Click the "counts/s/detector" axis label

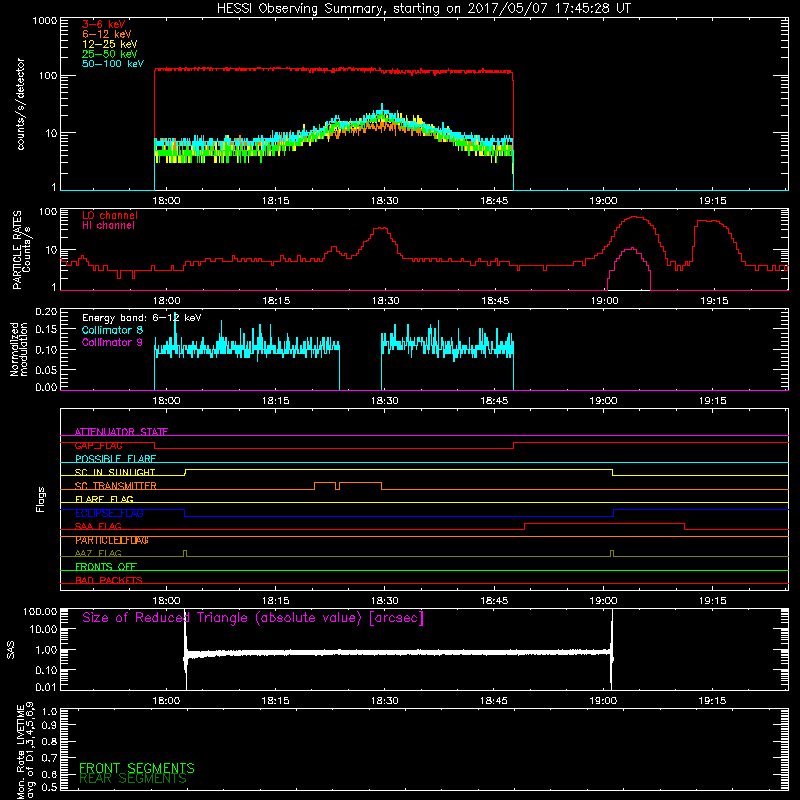click(x=20, y=104)
